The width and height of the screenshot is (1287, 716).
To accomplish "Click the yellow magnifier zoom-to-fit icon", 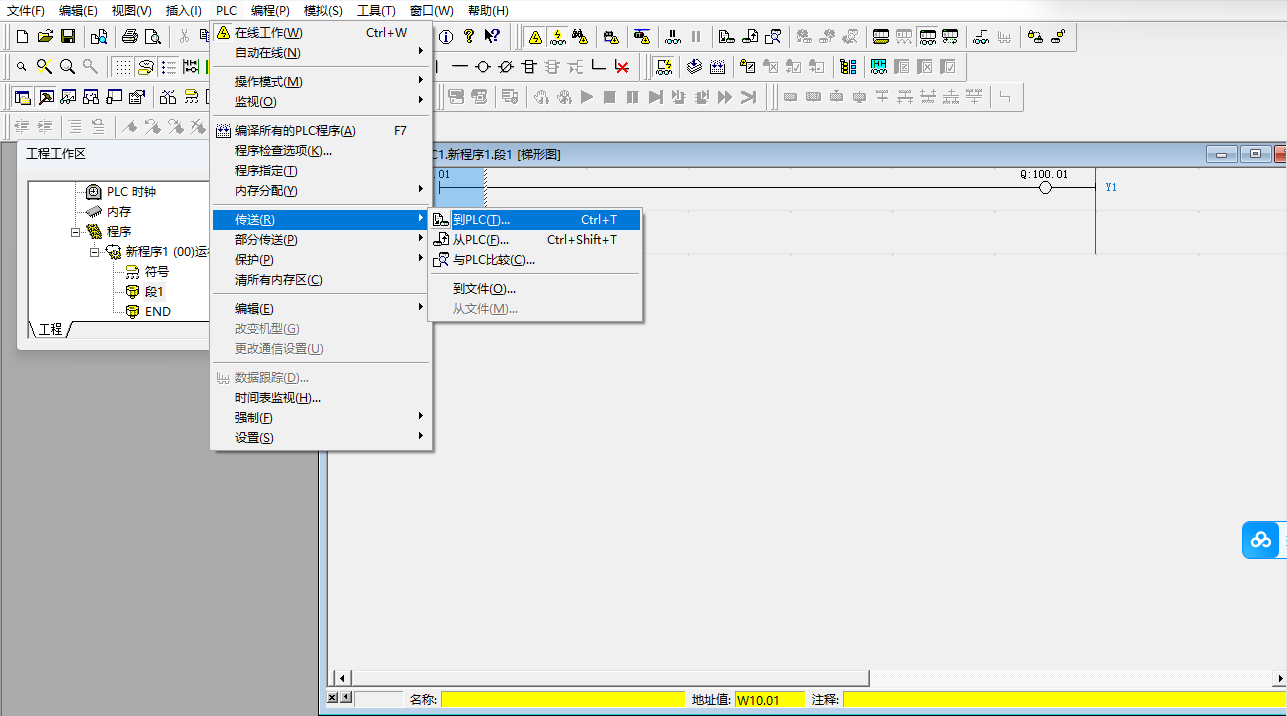I will click(x=44, y=67).
